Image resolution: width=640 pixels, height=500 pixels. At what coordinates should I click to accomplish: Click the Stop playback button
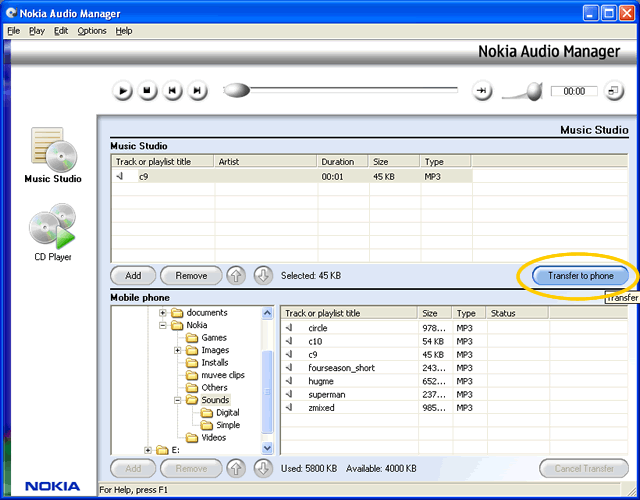(x=147, y=91)
